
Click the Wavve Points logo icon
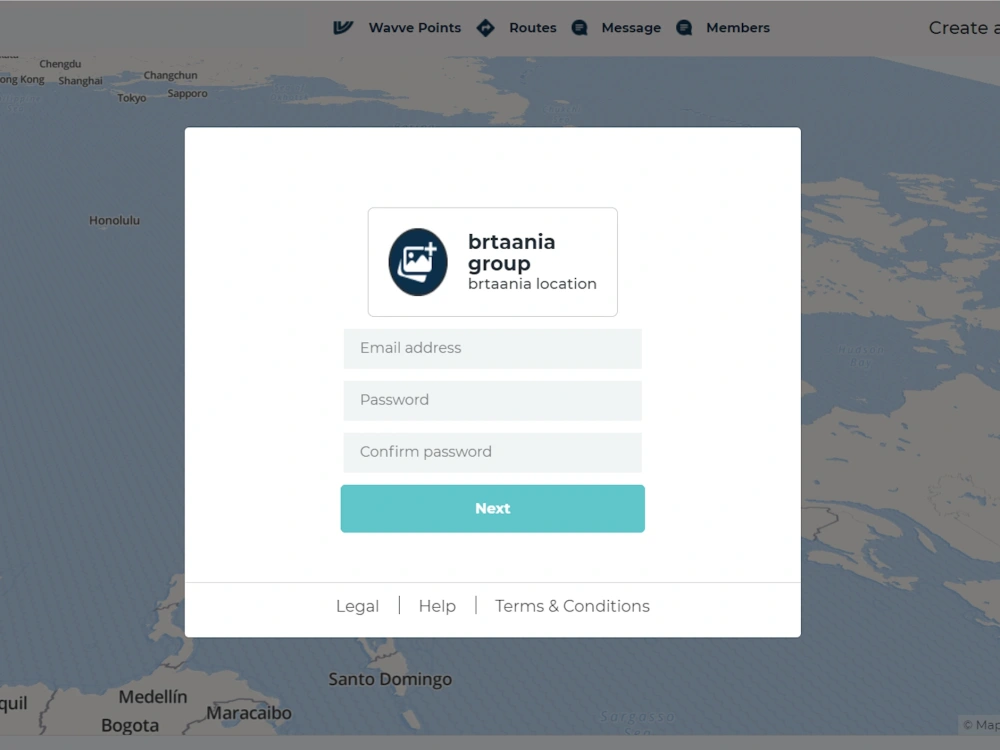tap(343, 27)
